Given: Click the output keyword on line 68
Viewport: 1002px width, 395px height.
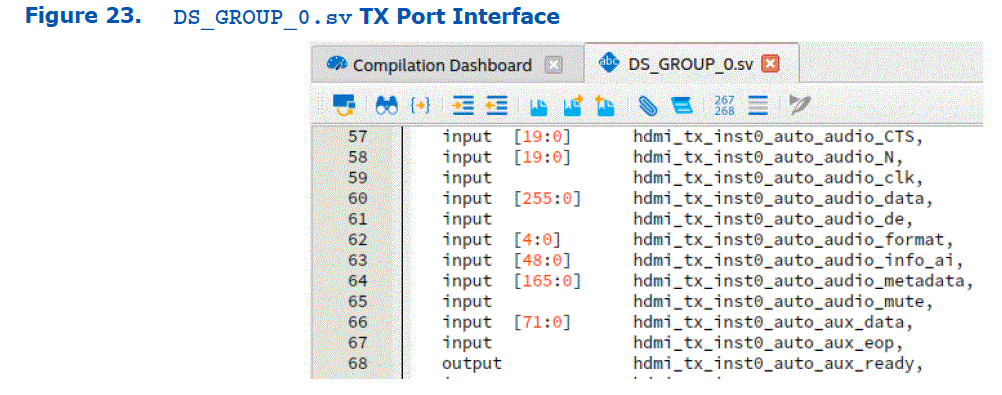Looking at the screenshot, I should pos(472,364).
